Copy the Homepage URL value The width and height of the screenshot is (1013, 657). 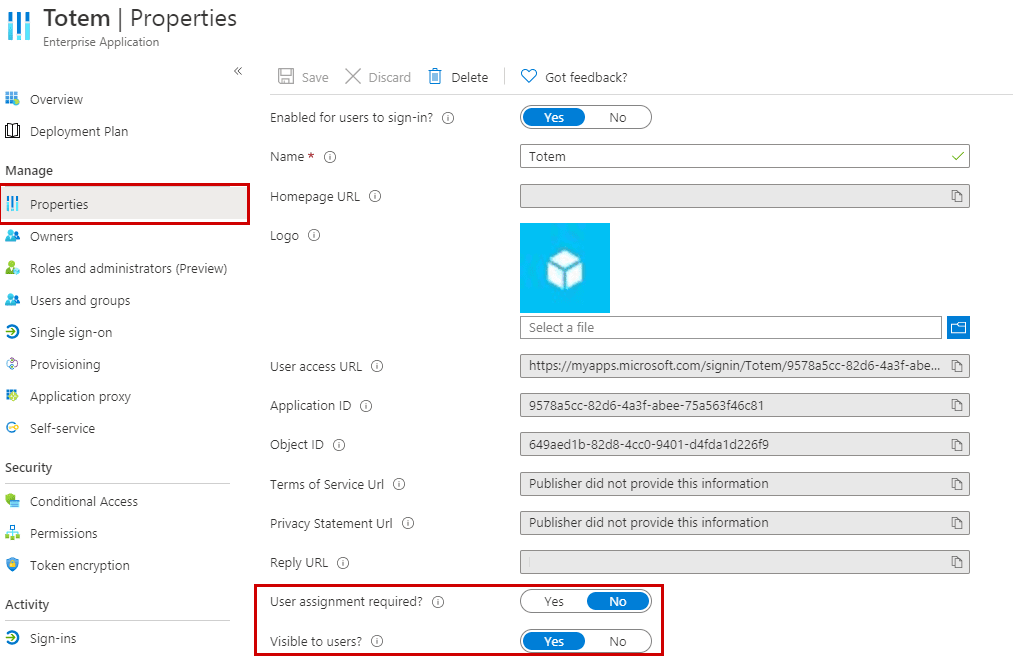pos(957,196)
